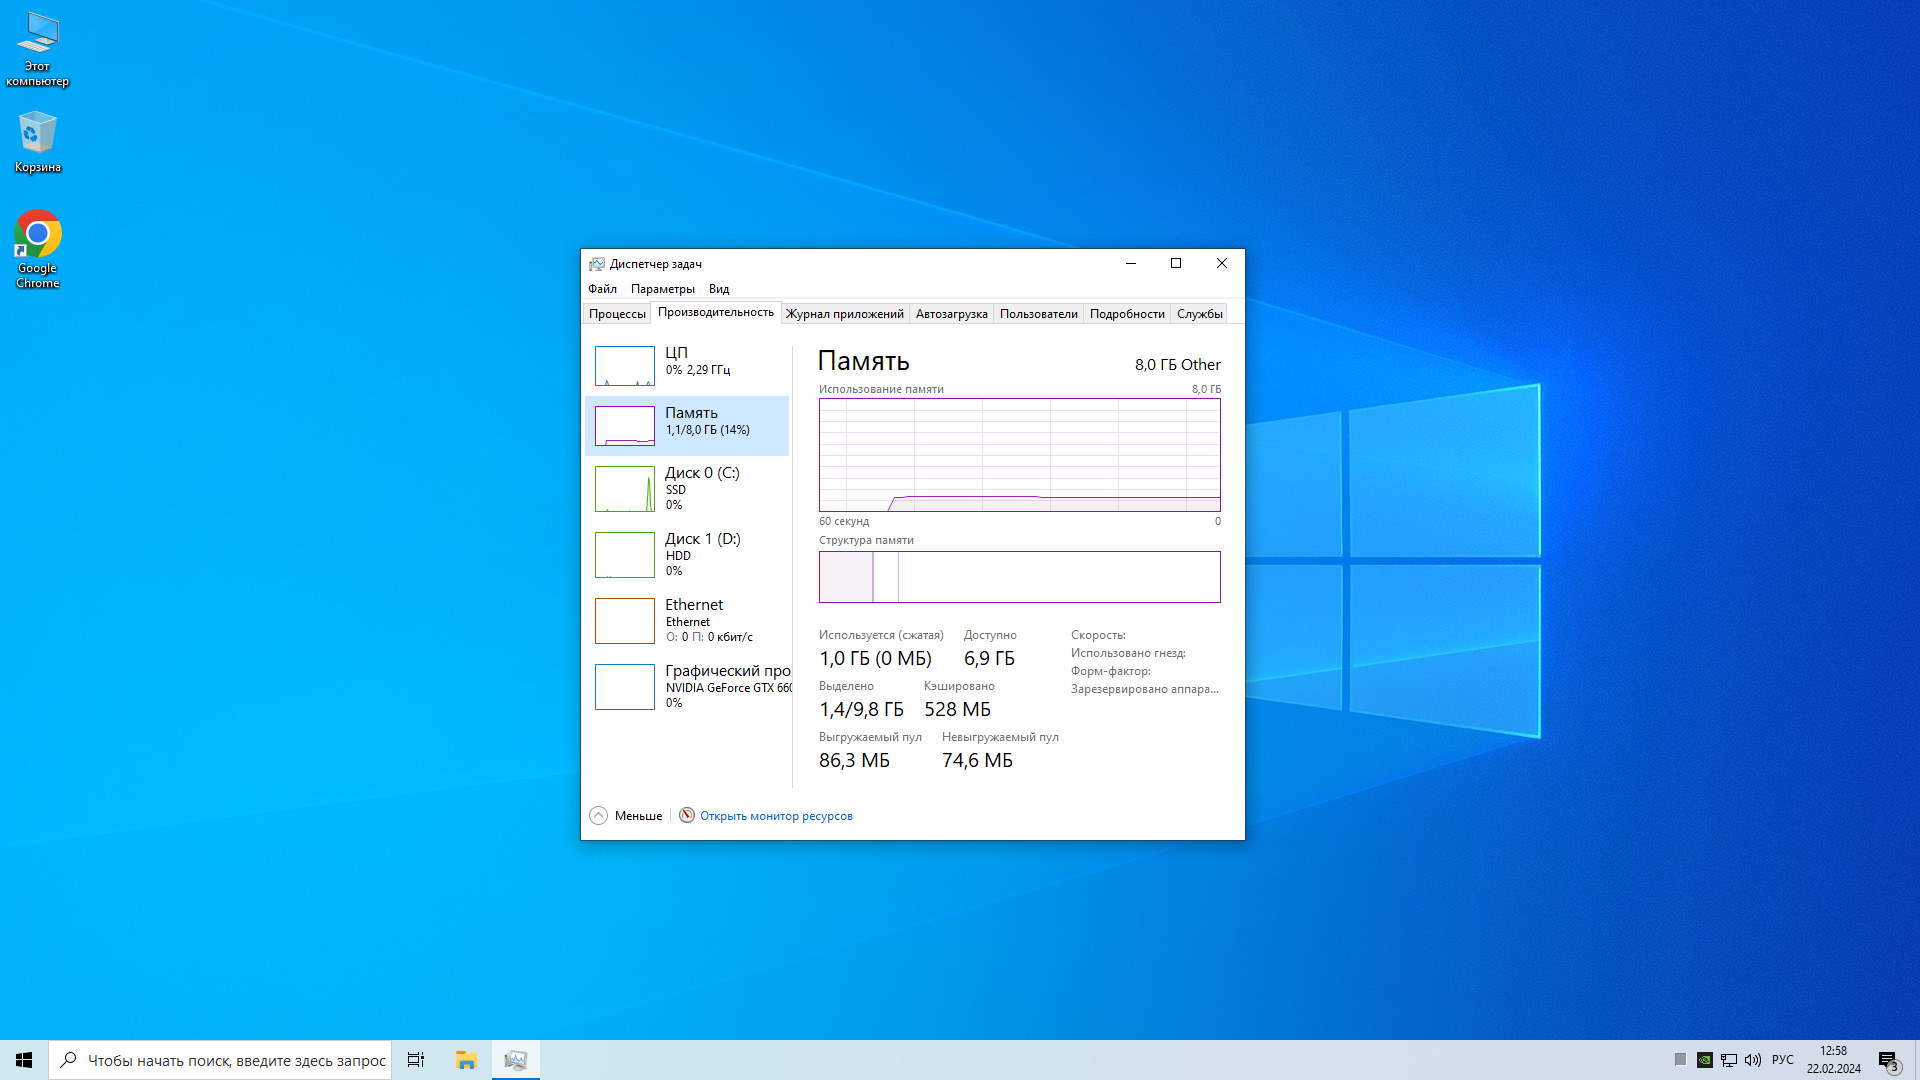This screenshot has width=1920, height=1080.
Task: Select Диск 0 (C:) SSD graph item
Action: pyautogui.click(x=624, y=489)
